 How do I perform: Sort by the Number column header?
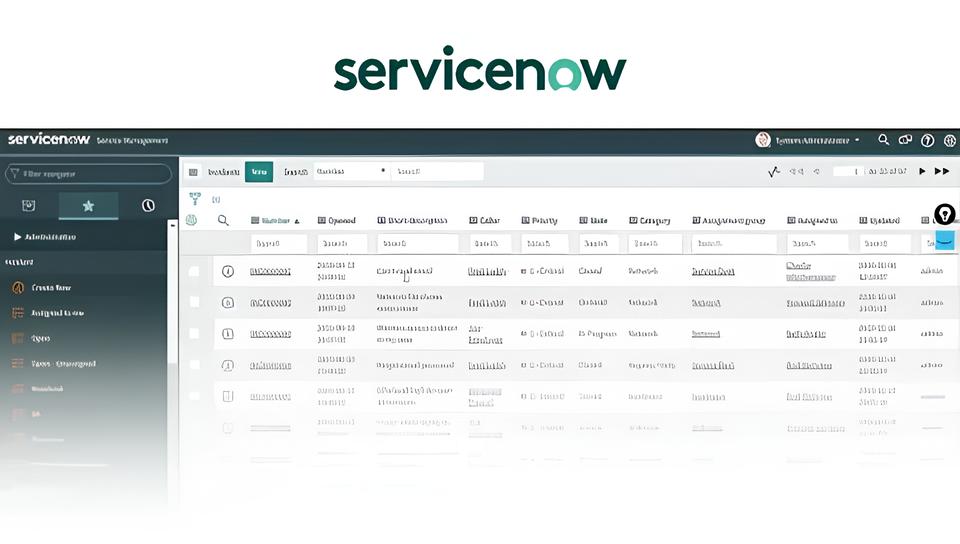coord(276,220)
